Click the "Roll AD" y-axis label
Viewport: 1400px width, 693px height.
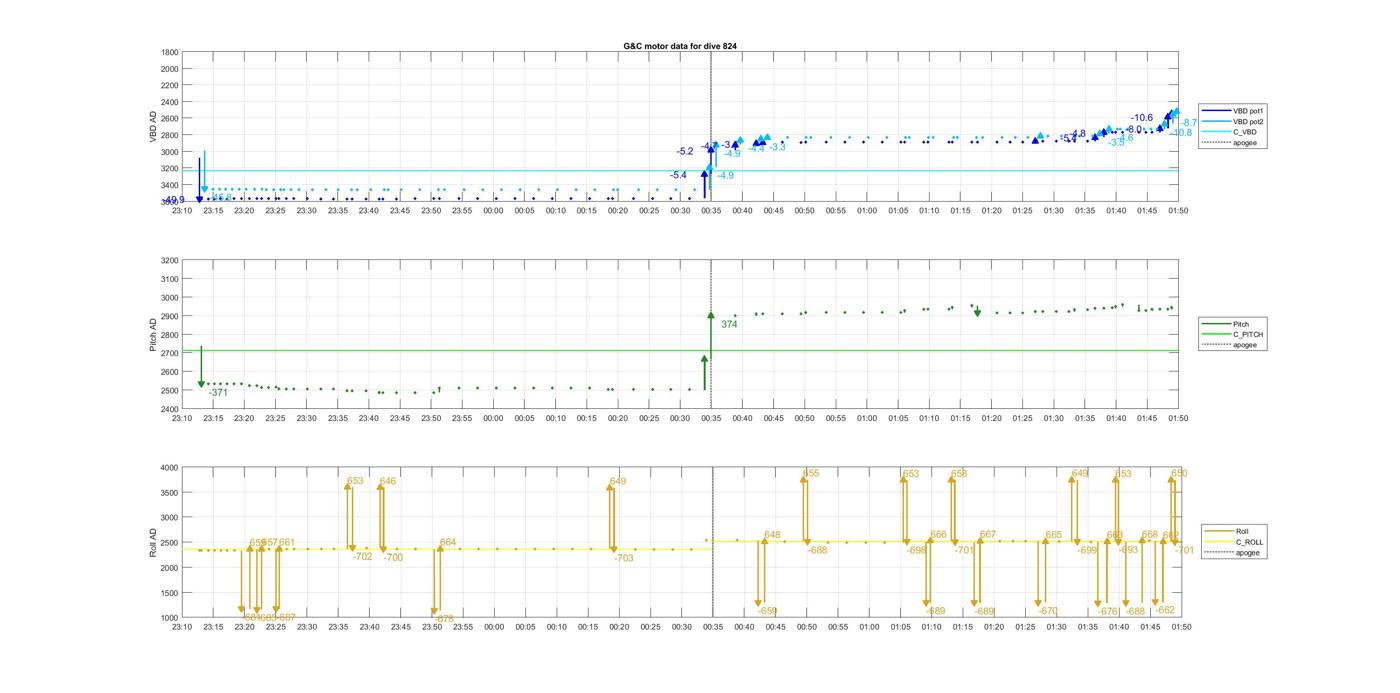(154, 543)
